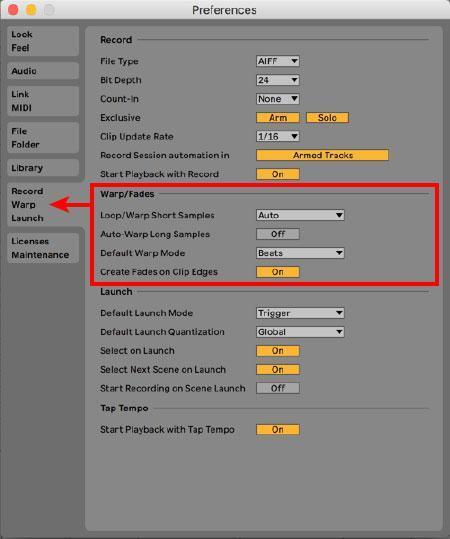The width and height of the screenshot is (450, 539).
Task: Click the Armed Tracks automation button
Action: pos(322,155)
